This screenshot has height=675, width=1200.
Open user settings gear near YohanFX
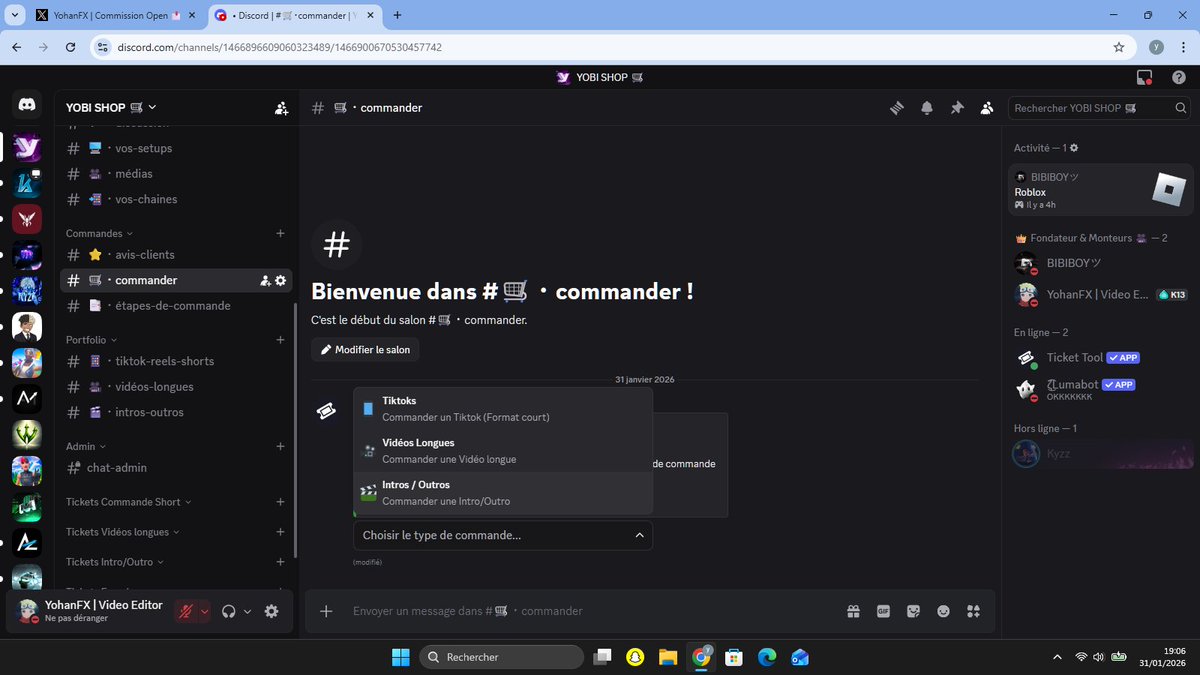[x=271, y=610]
